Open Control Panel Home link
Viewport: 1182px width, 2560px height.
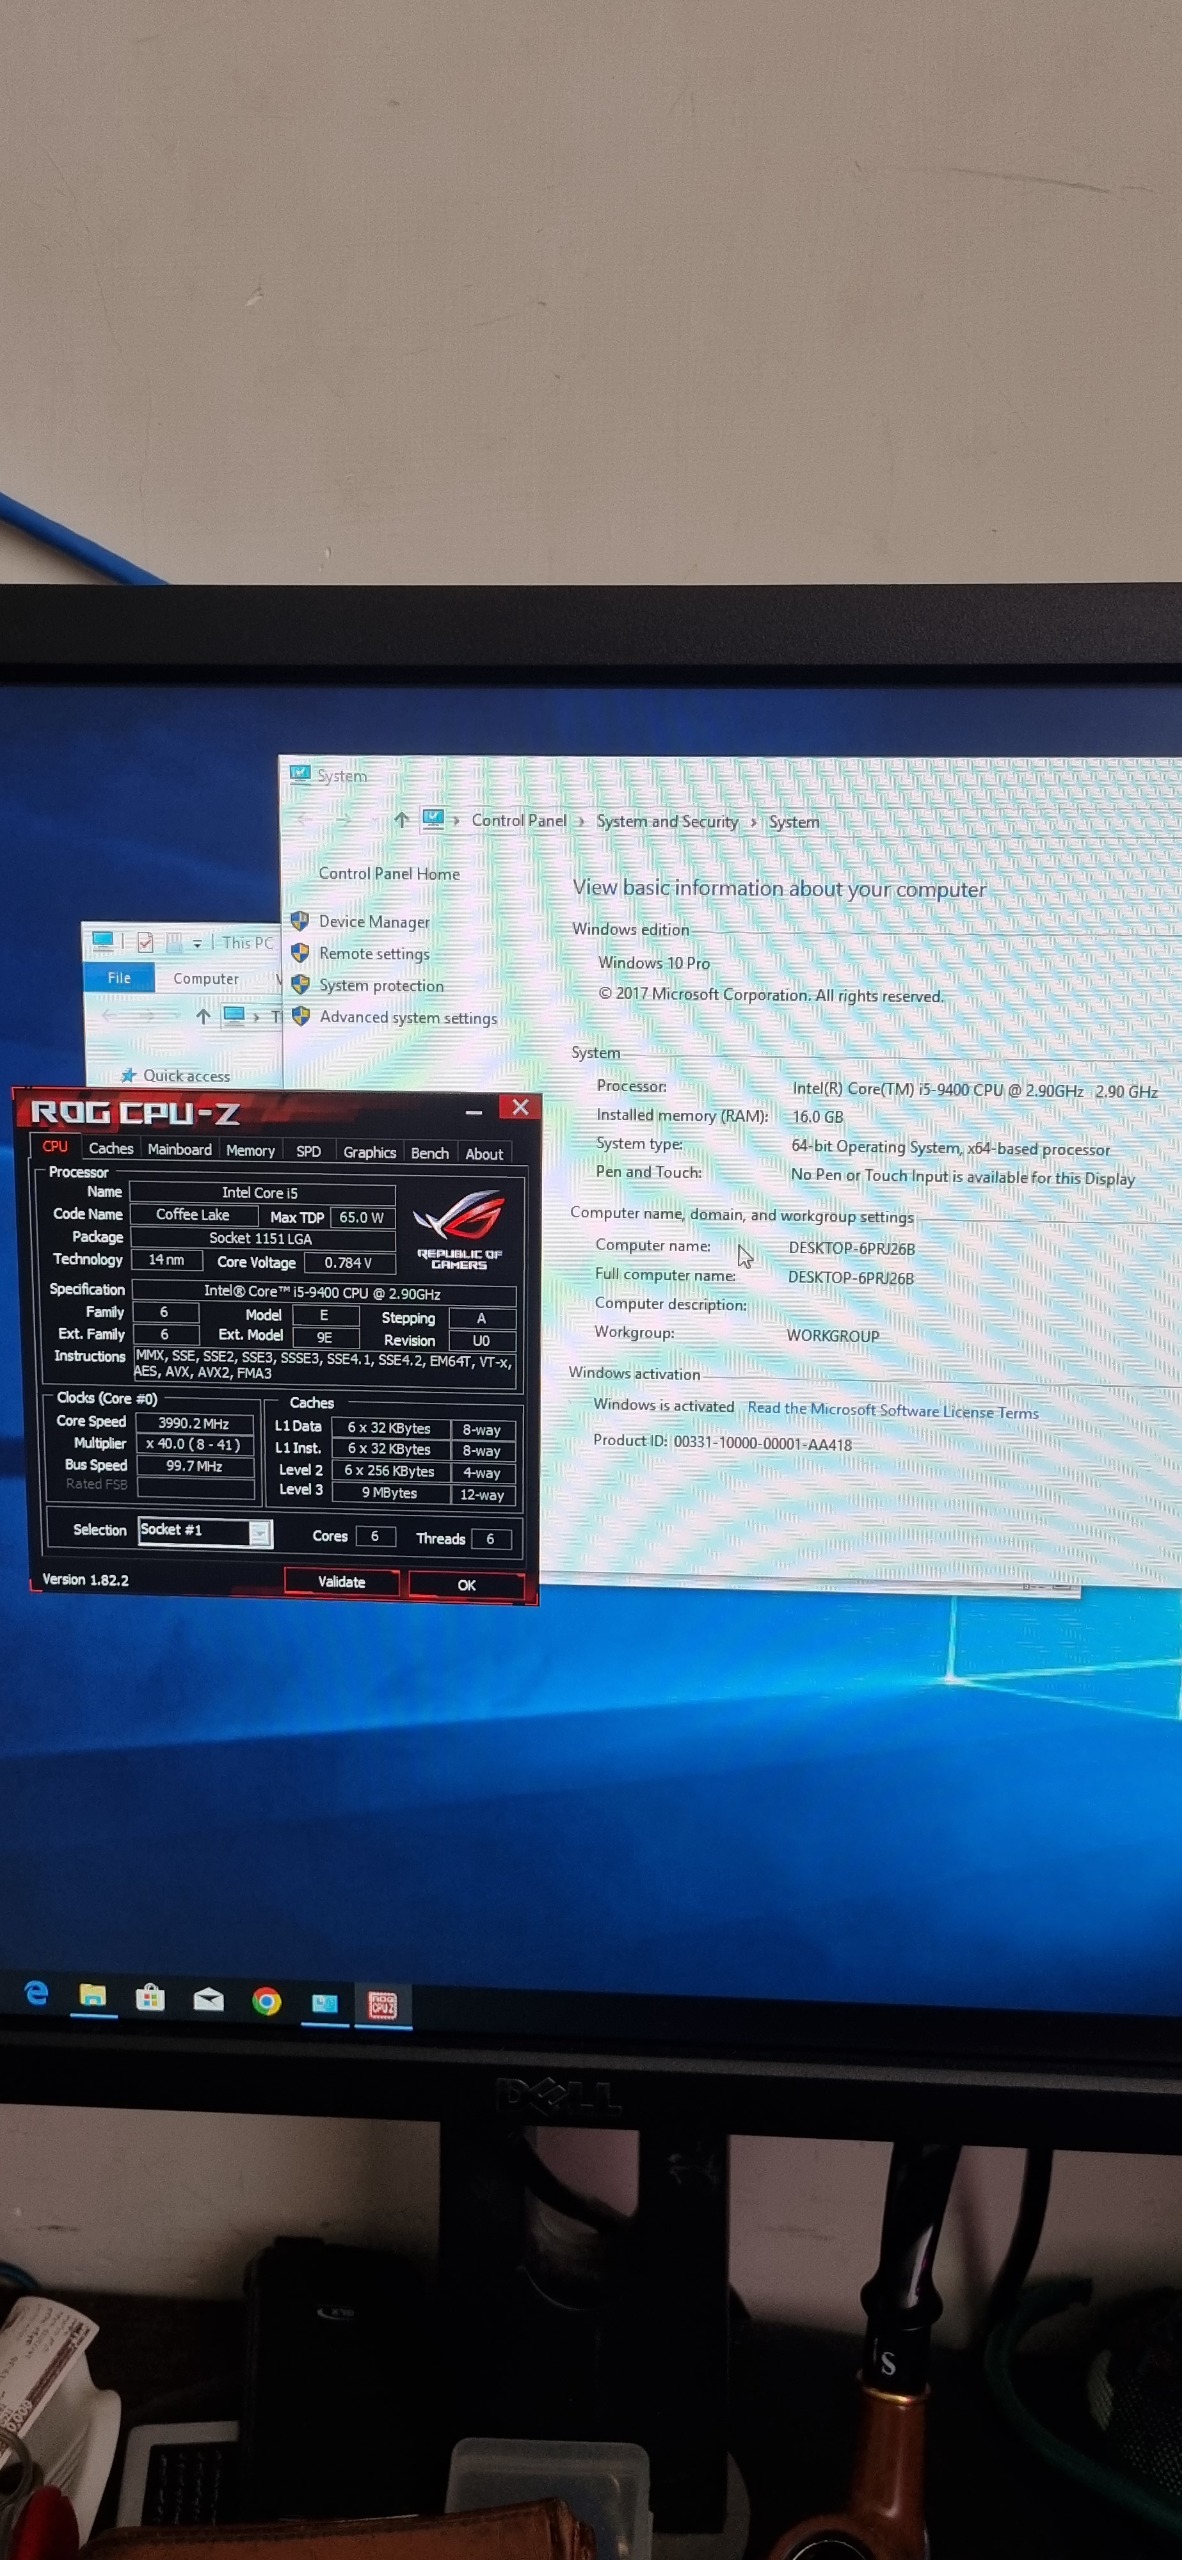click(x=389, y=874)
